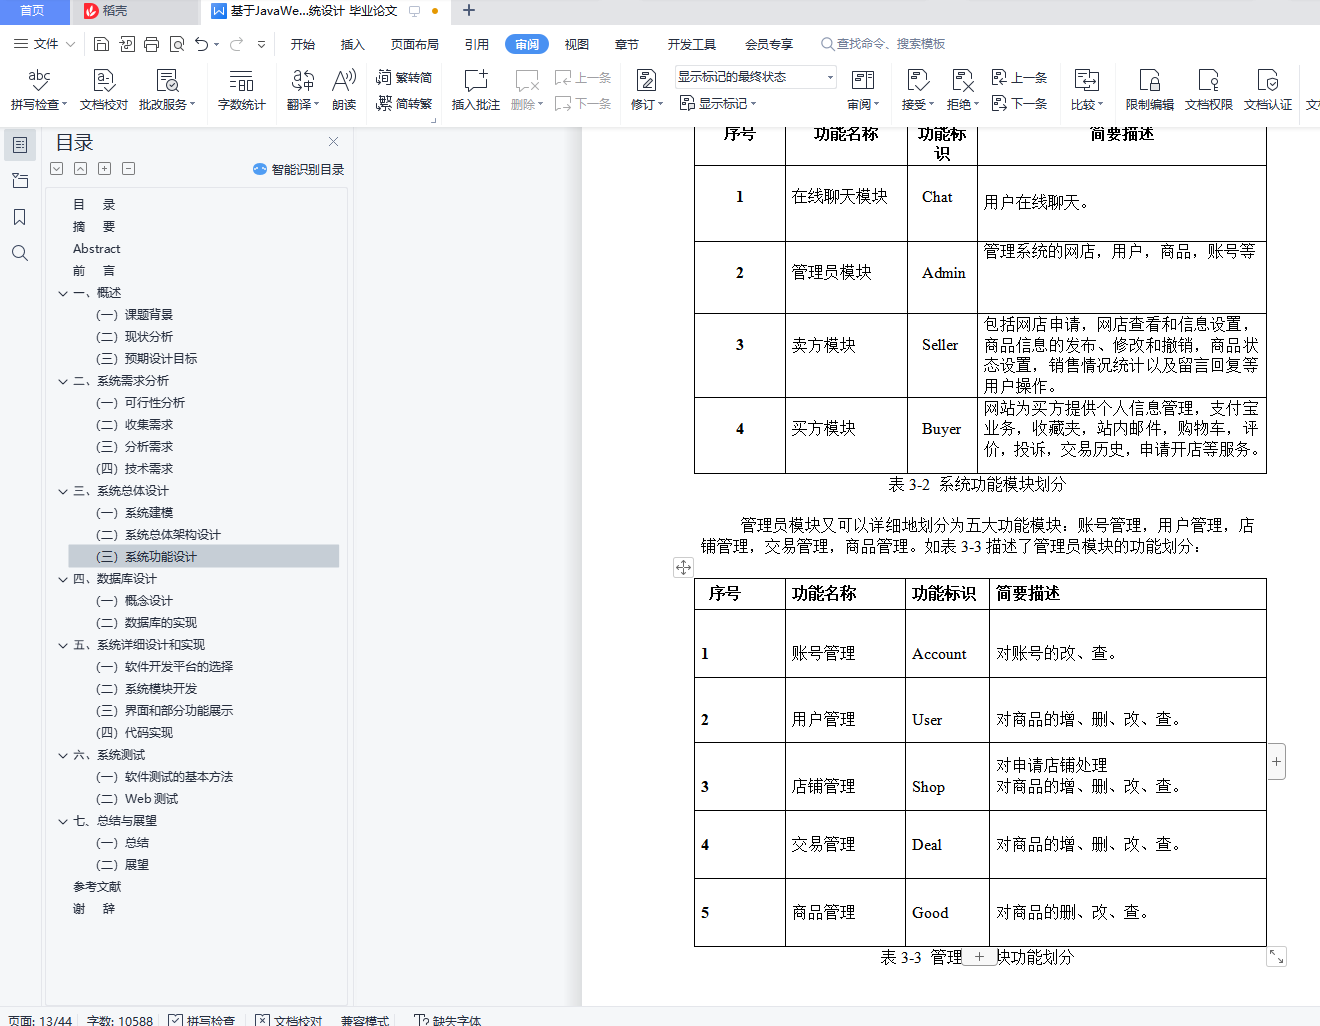Convert simplified to traditional (简转繁)
Screen dimensions: 1320x1026
tap(404, 103)
